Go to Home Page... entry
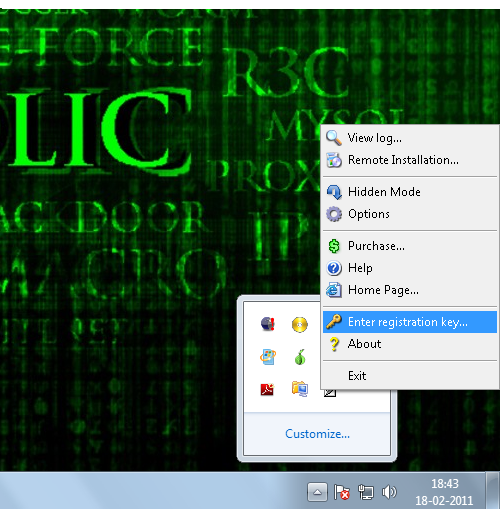 click(x=410, y=290)
